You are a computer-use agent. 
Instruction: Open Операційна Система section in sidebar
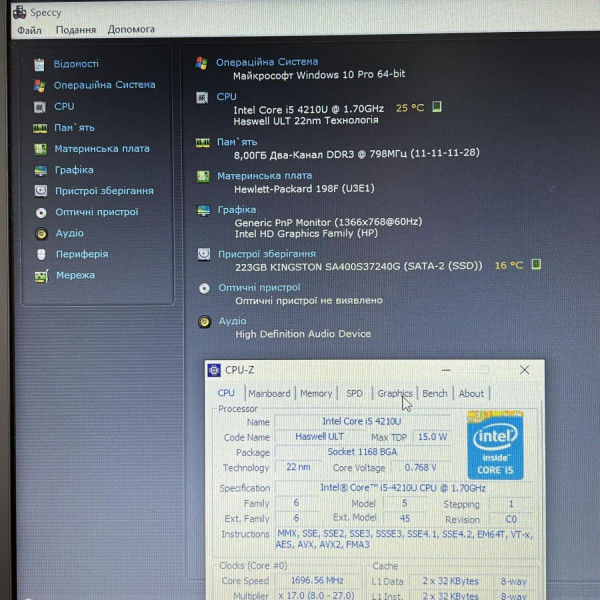(104, 85)
